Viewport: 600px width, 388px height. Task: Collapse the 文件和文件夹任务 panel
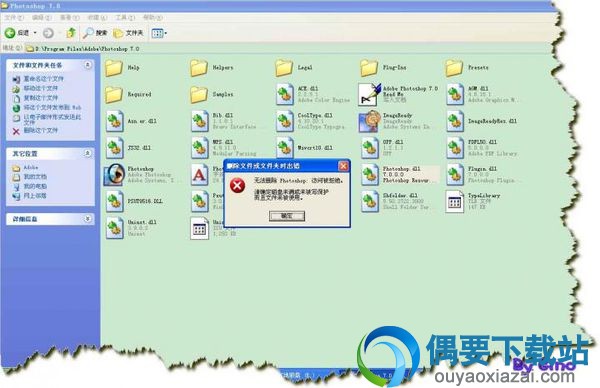coord(88,65)
